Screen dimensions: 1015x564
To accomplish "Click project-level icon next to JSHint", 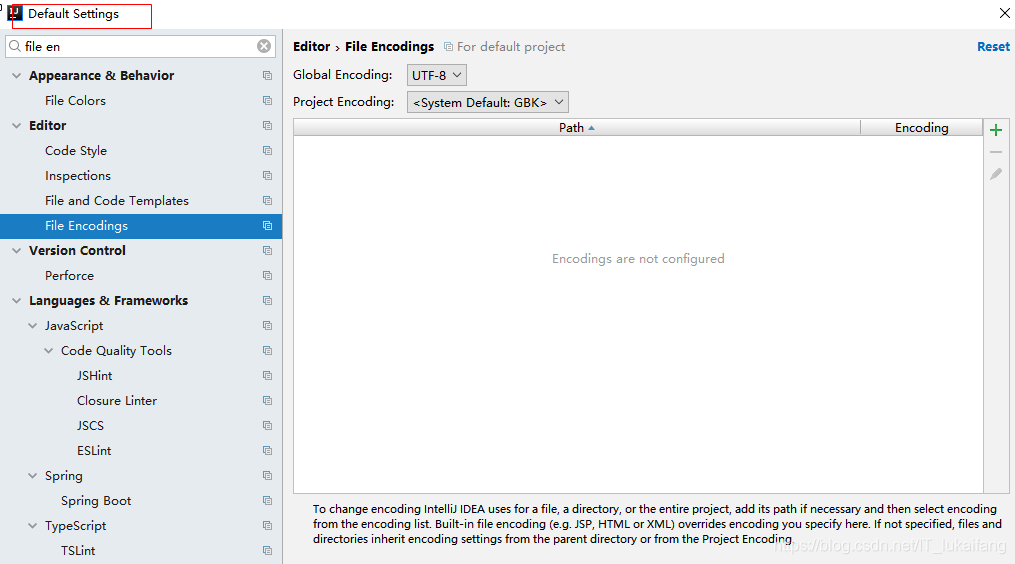I will [x=267, y=376].
